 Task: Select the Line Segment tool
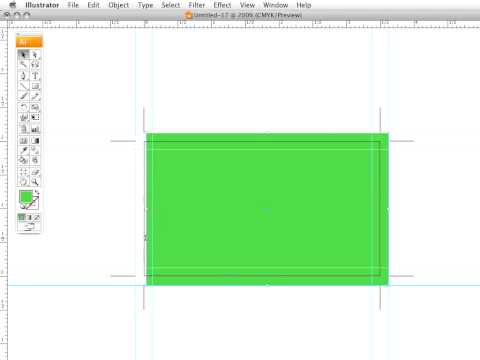[x=23, y=86]
